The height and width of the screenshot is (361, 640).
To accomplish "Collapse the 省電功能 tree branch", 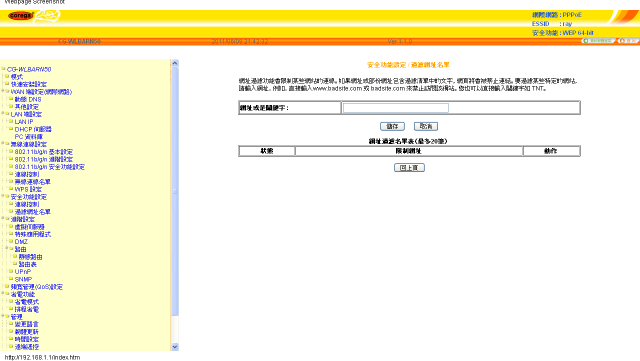I will click(3, 294).
